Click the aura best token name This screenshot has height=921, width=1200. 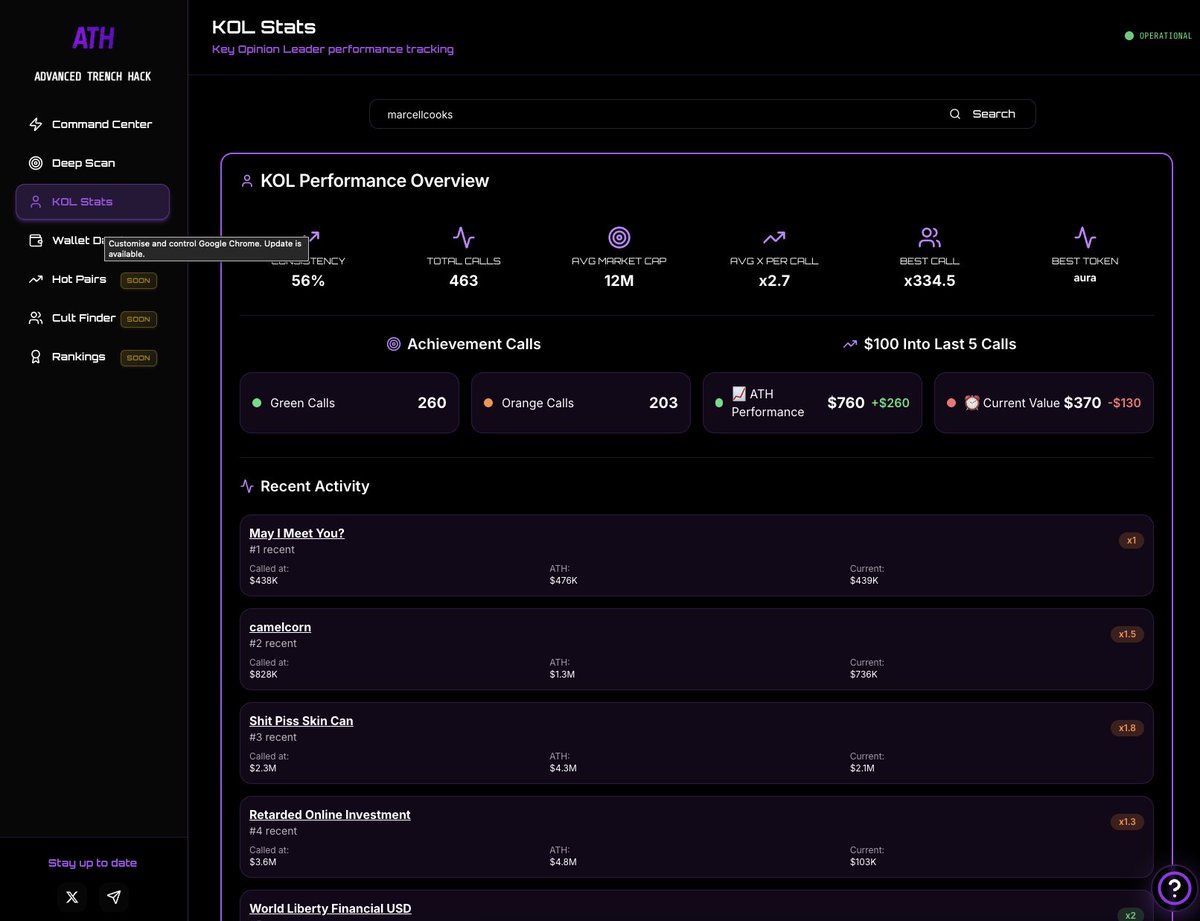(1085, 278)
